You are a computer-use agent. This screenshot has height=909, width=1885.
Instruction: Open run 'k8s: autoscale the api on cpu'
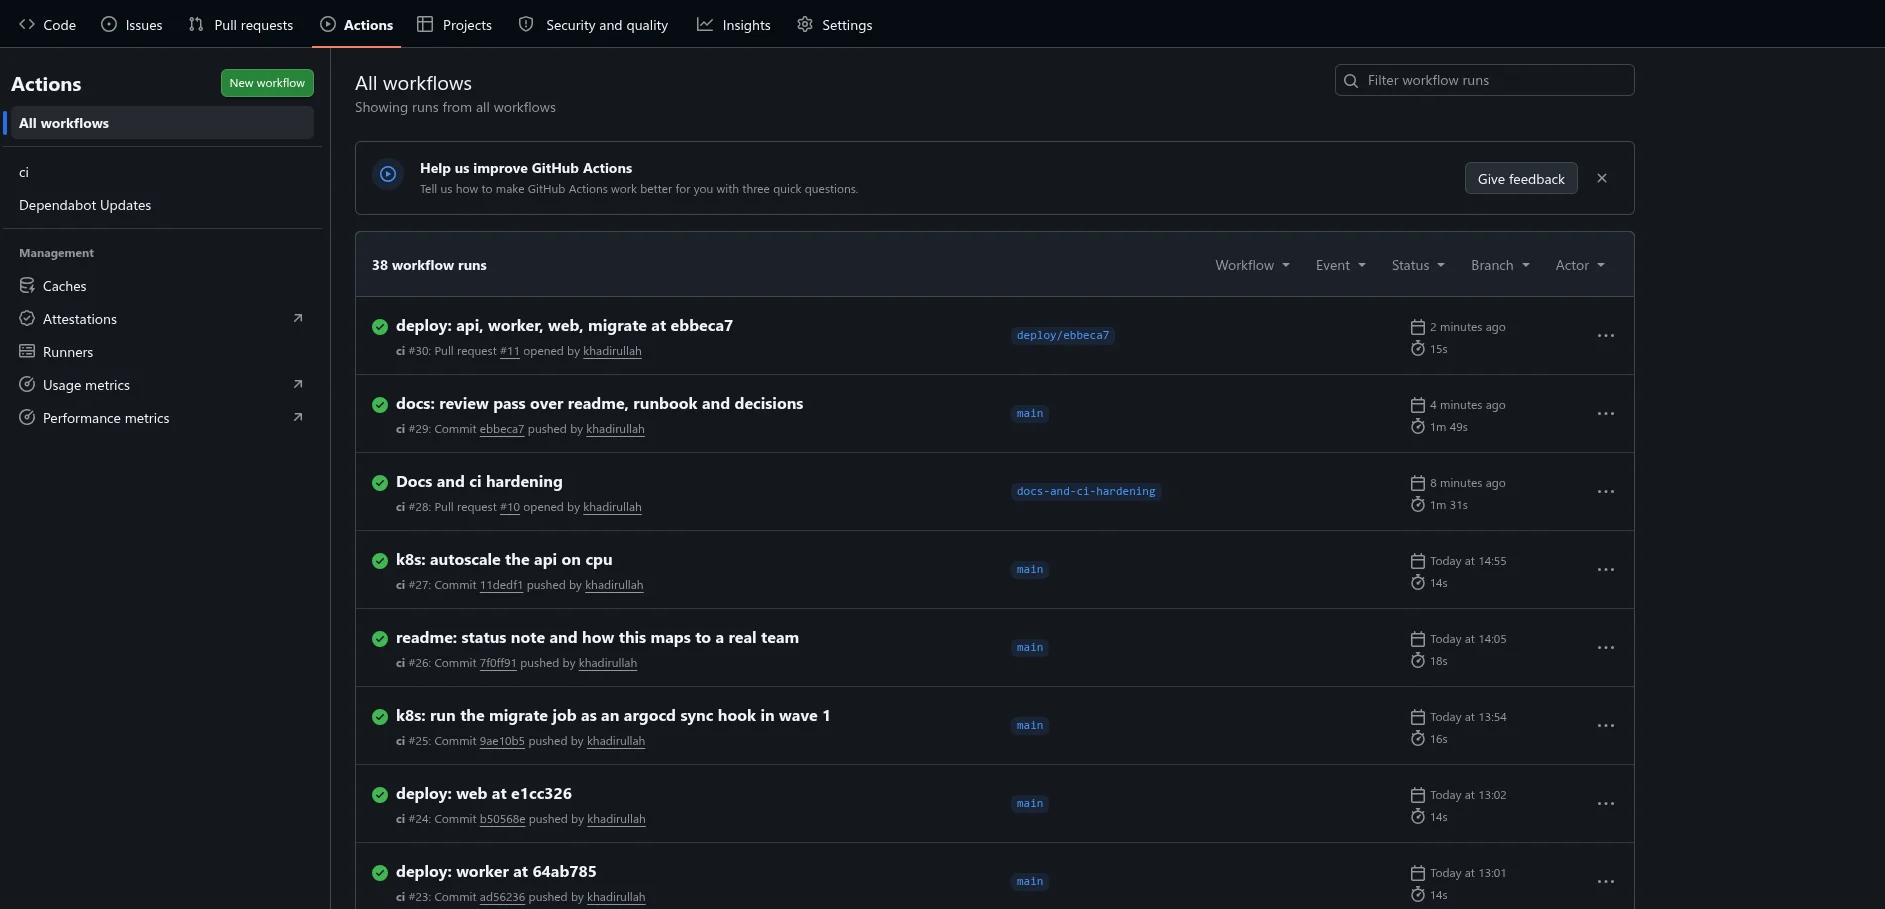pos(504,560)
